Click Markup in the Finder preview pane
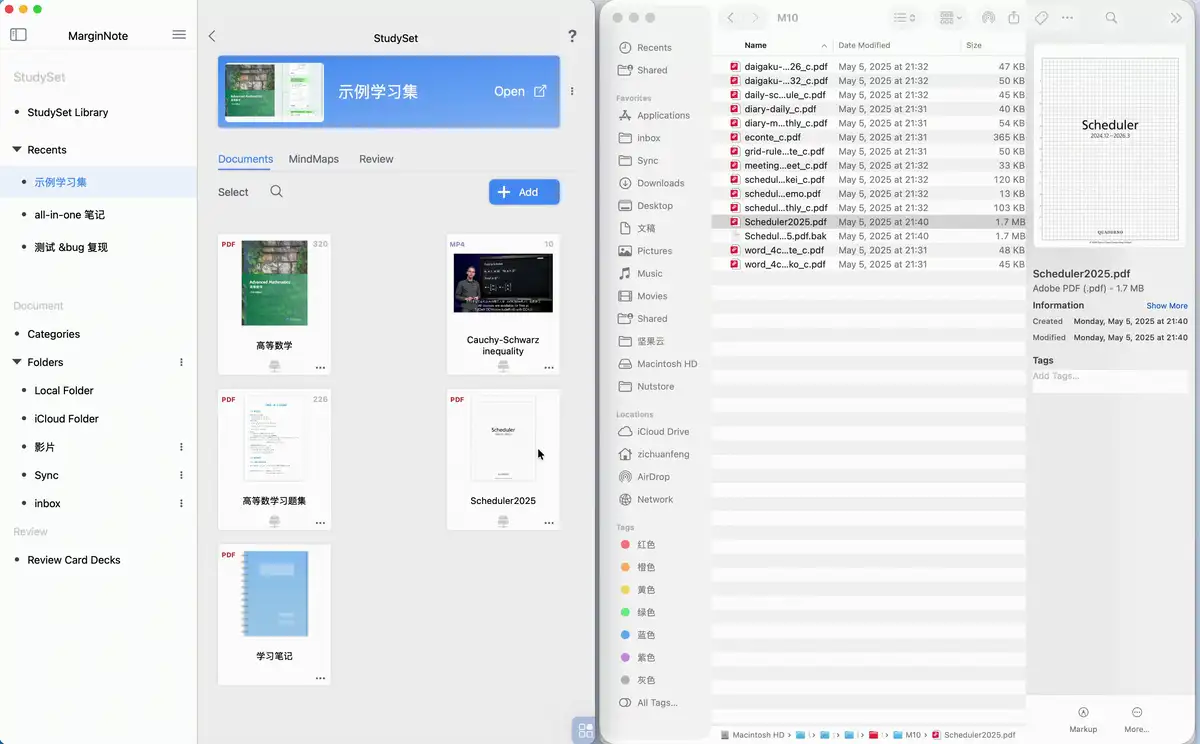Image resolution: width=1200 pixels, height=744 pixels. [x=1083, y=720]
